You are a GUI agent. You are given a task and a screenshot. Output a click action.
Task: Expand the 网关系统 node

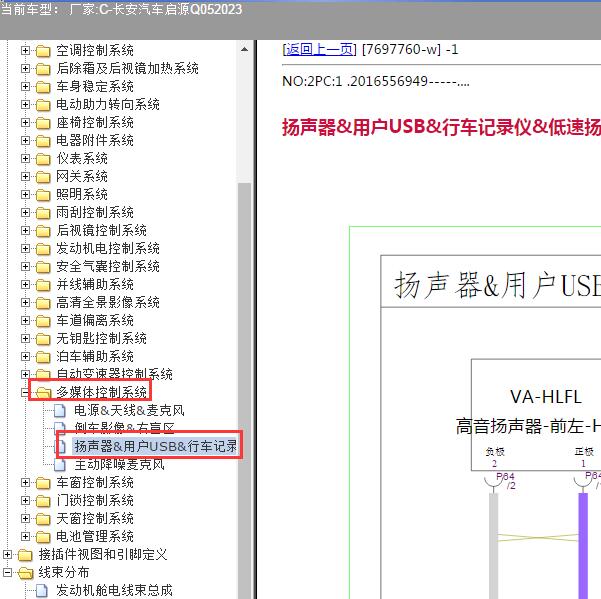[x=25, y=177]
